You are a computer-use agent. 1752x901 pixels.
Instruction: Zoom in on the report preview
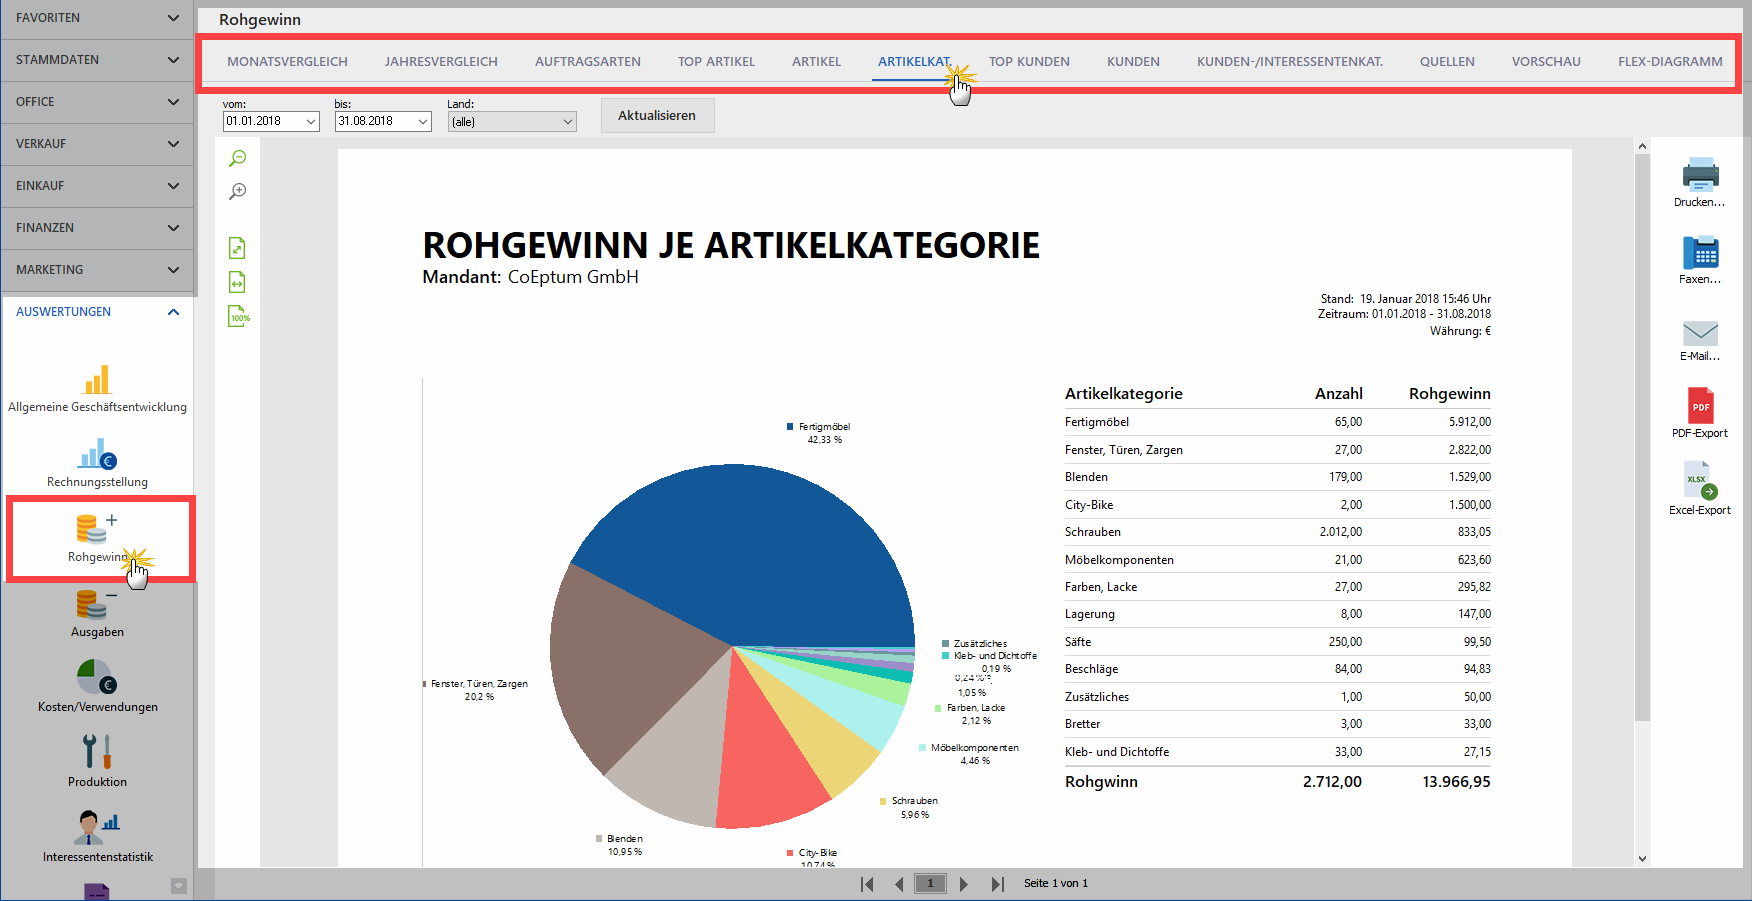237,191
